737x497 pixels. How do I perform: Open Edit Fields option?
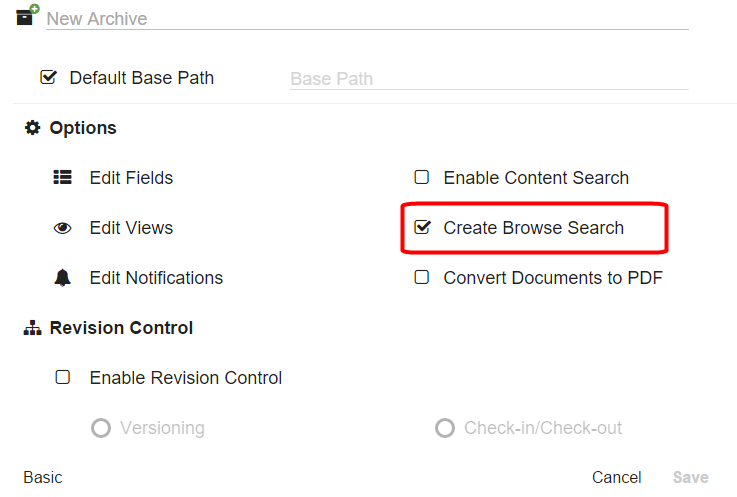pyautogui.click(x=131, y=178)
